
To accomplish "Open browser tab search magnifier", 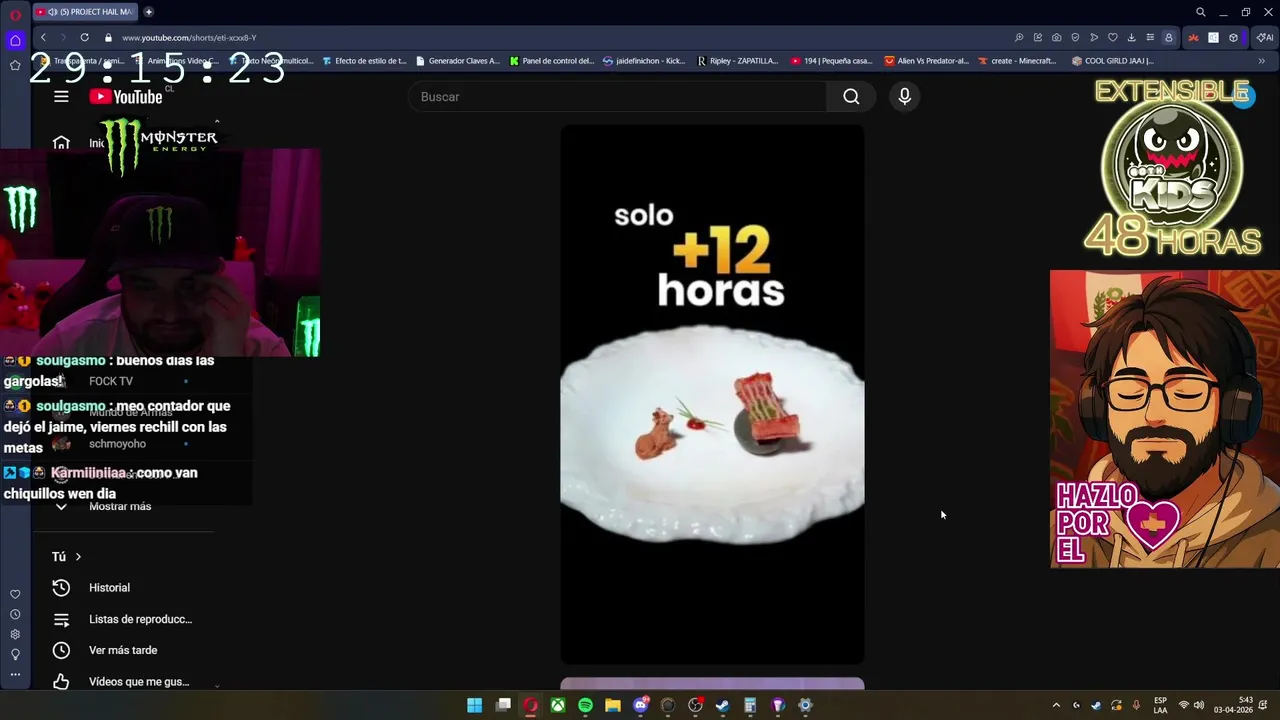I will click(1200, 12).
